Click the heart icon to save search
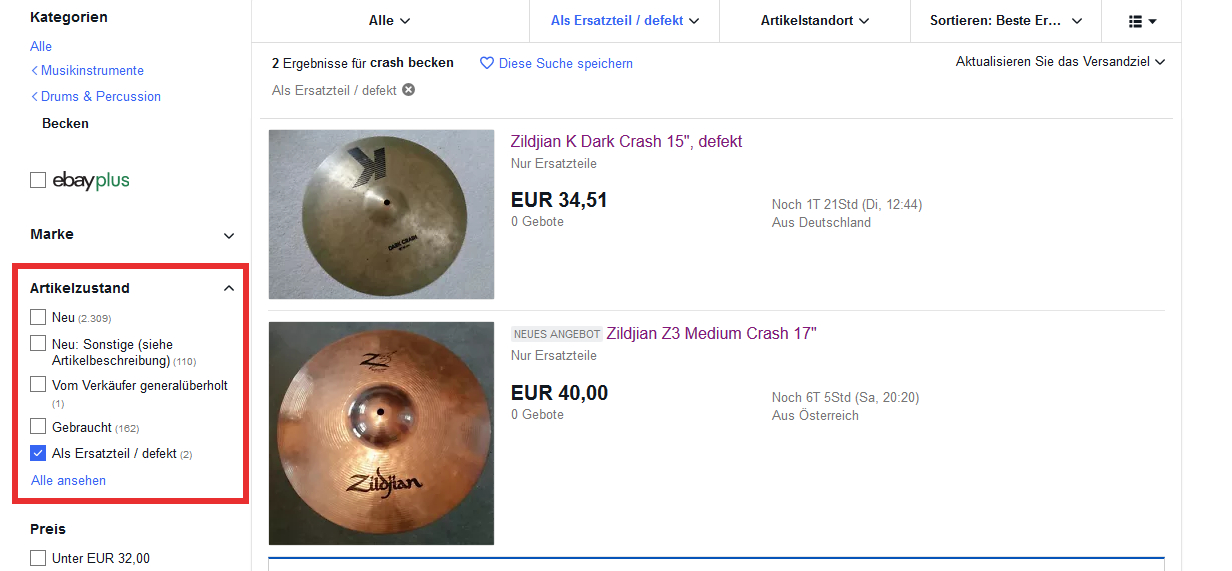Image resolution: width=1232 pixels, height=571 pixels. pos(487,63)
